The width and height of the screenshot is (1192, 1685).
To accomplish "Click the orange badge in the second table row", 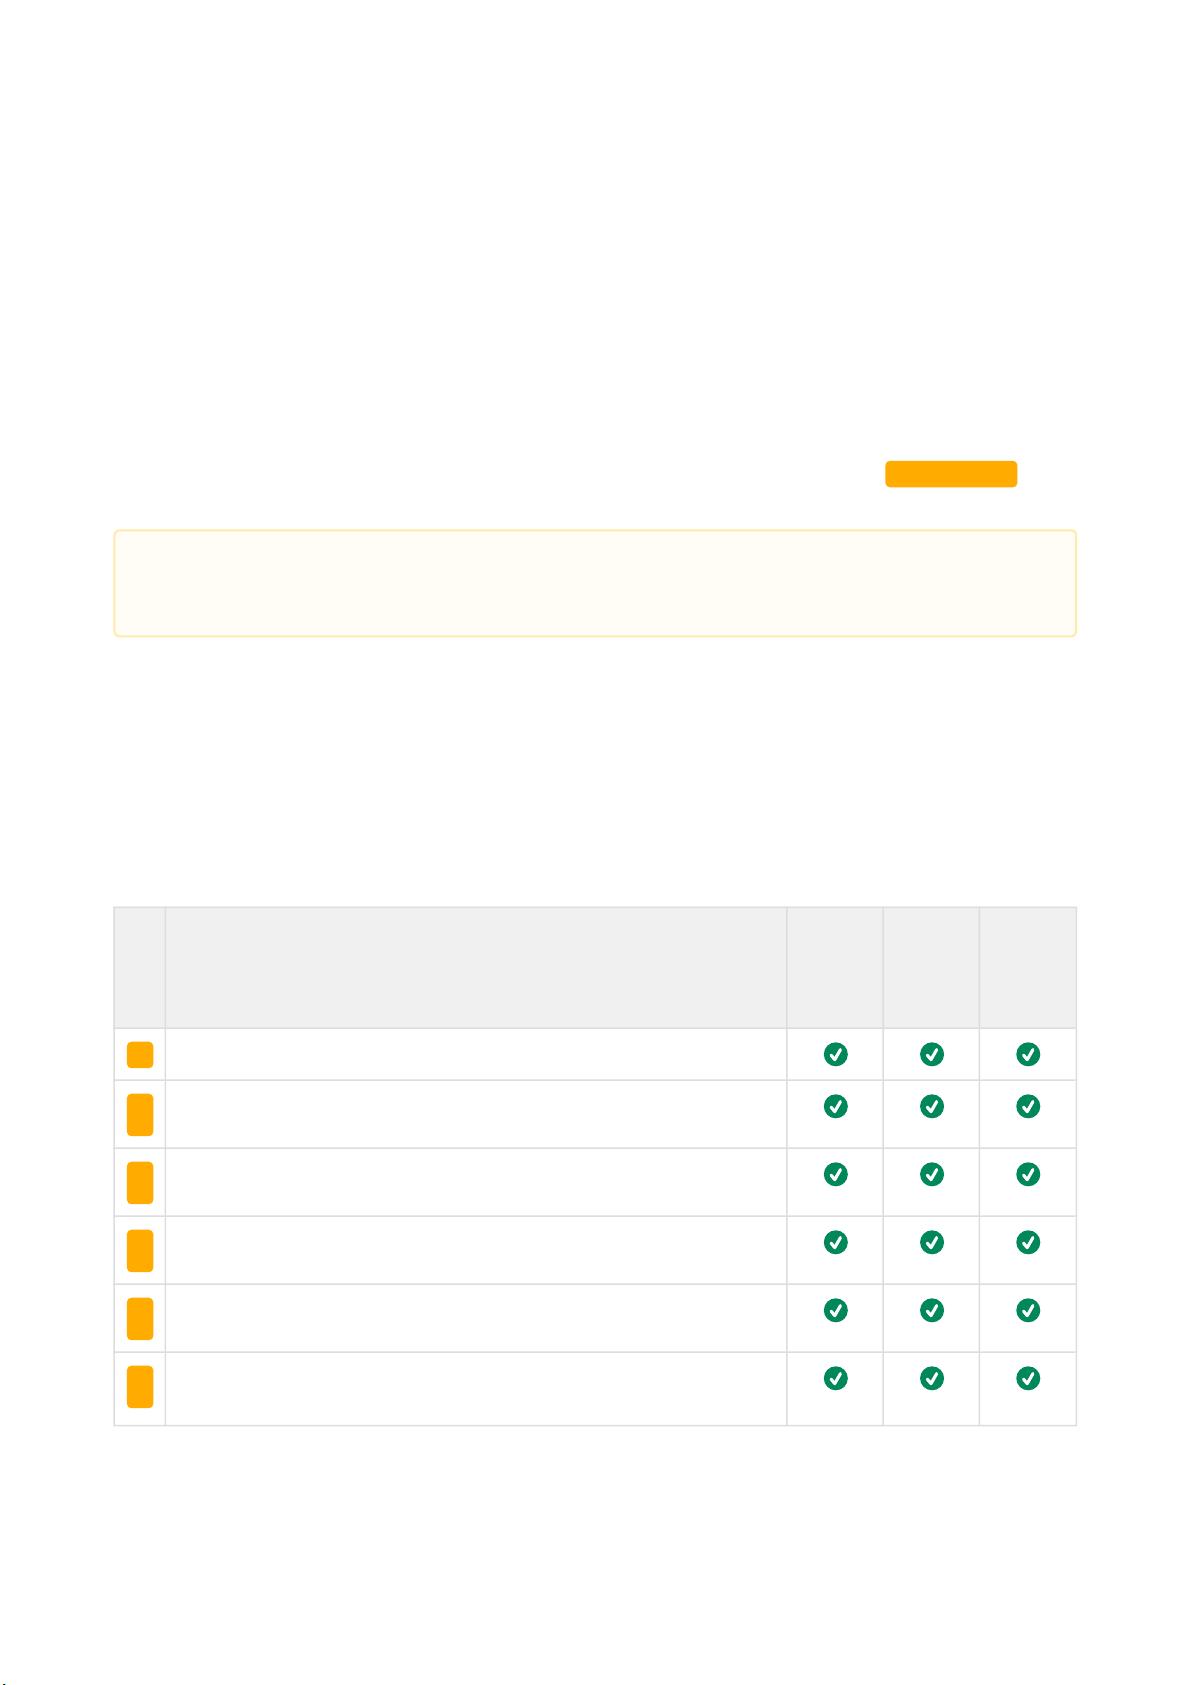I will point(140,1114).
